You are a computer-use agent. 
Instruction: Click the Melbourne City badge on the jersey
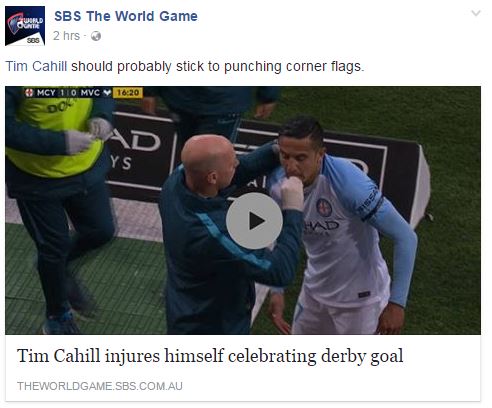(324, 208)
